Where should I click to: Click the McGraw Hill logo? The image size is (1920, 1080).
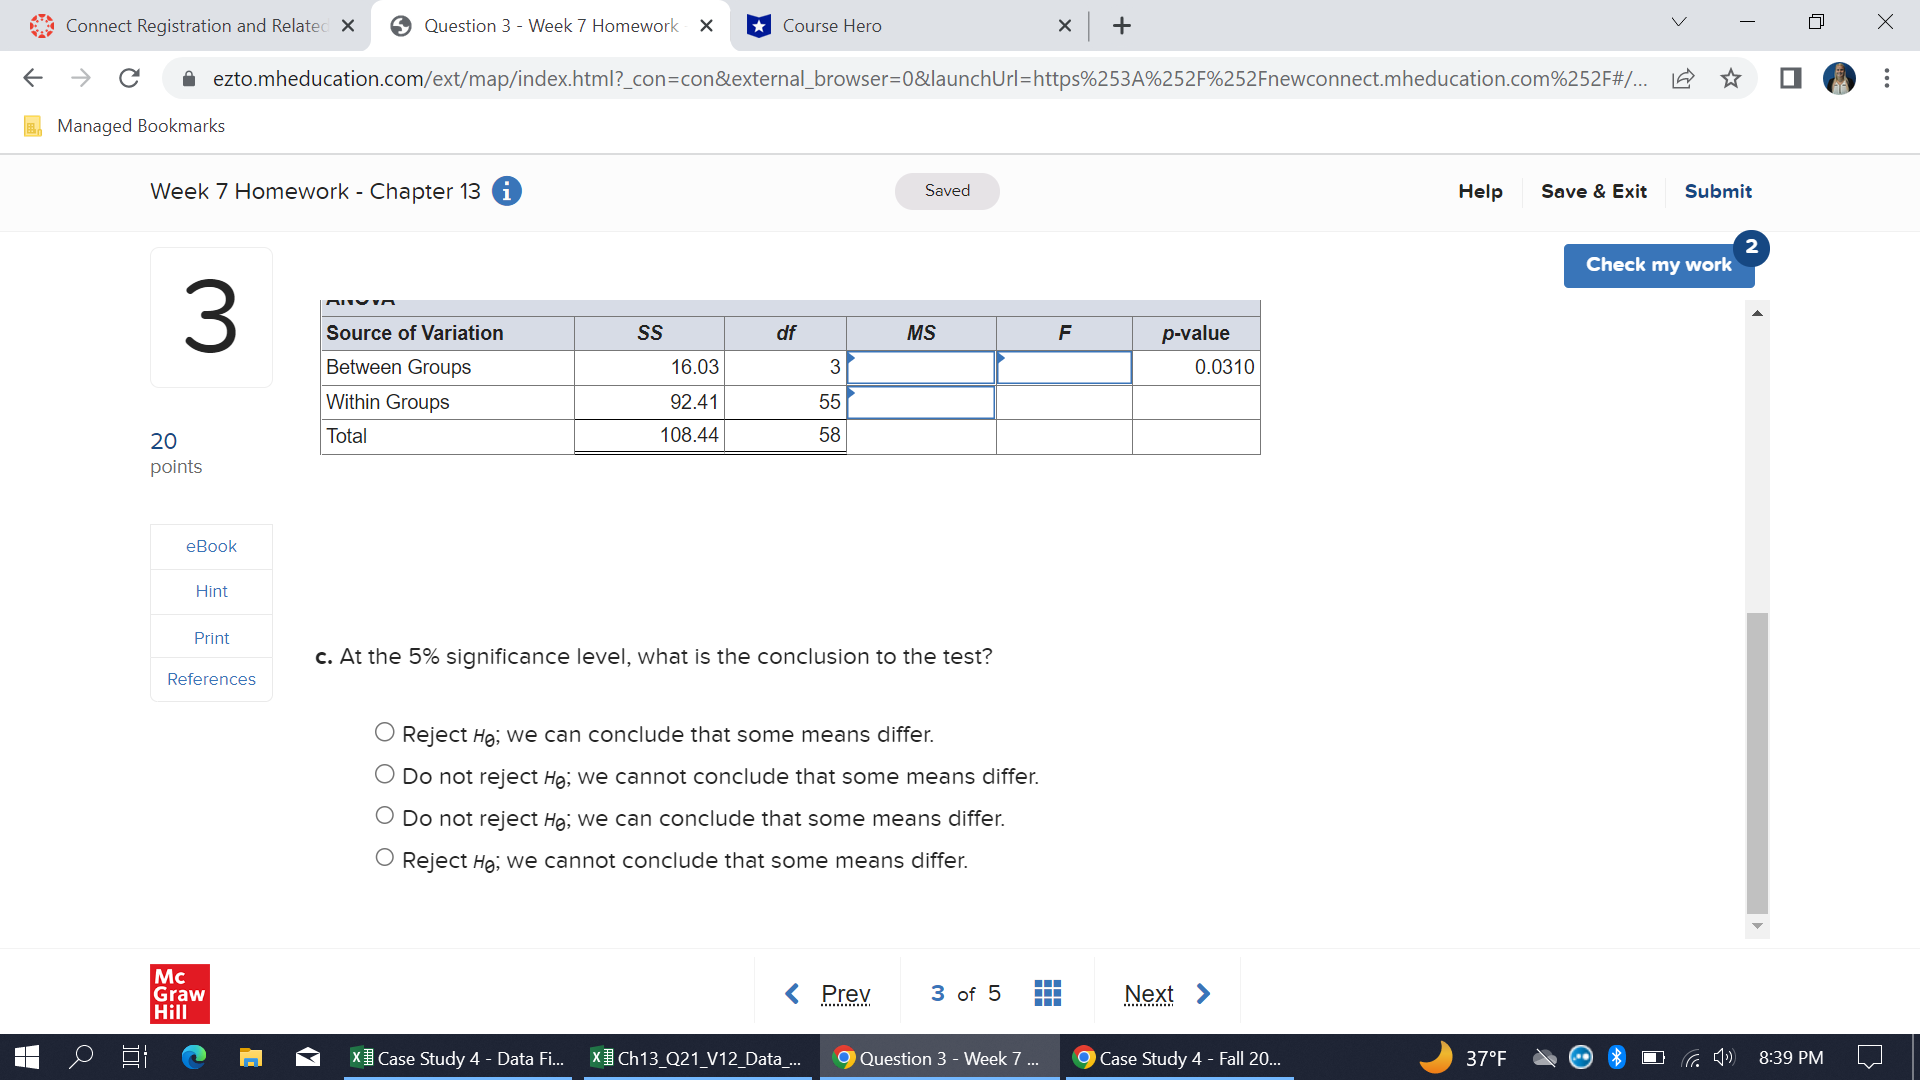pyautogui.click(x=180, y=993)
